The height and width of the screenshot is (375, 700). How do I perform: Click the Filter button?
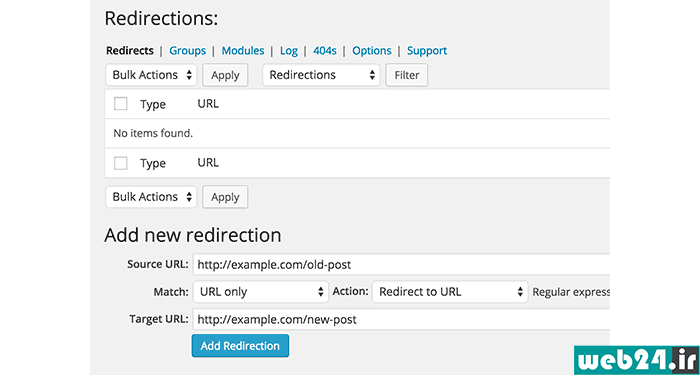point(407,75)
